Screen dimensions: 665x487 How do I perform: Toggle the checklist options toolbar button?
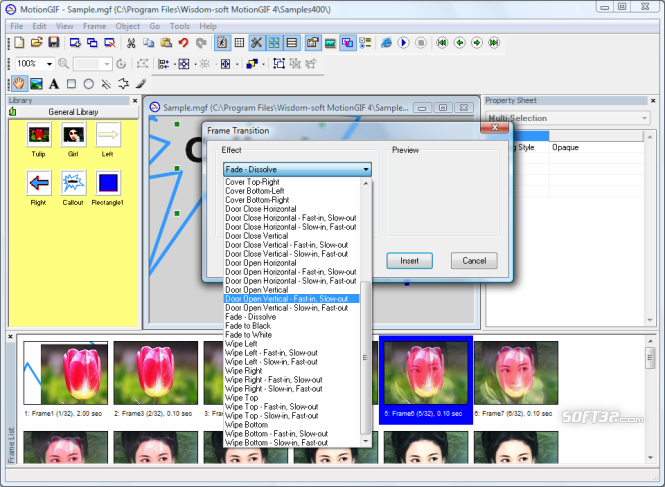[x=365, y=43]
